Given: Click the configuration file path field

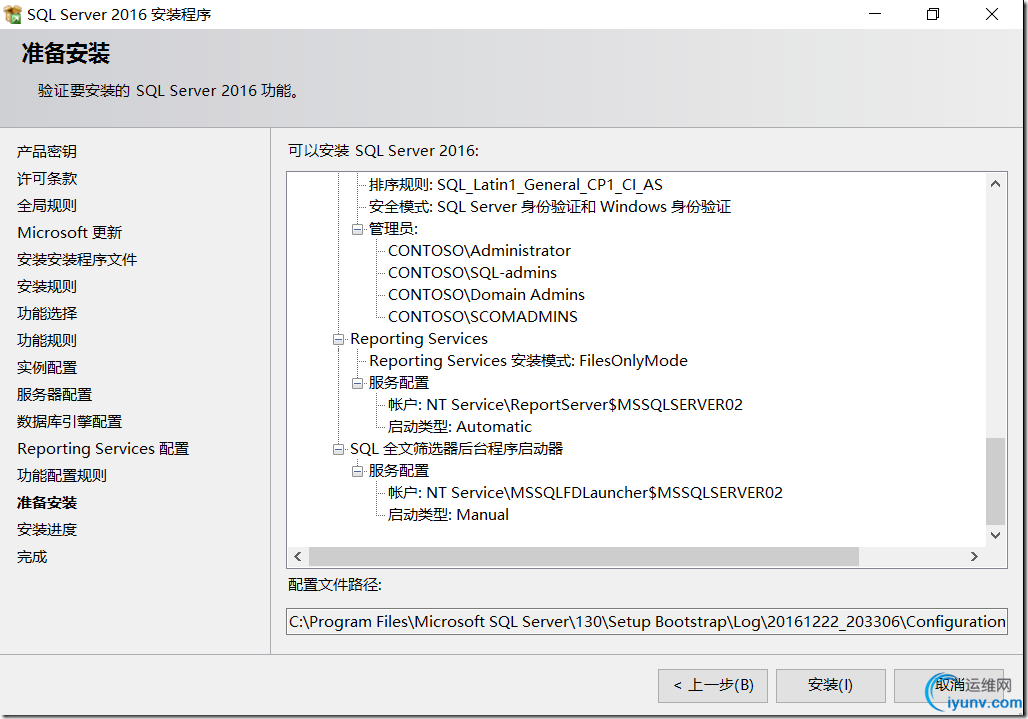Looking at the screenshot, I should point(646,621).
